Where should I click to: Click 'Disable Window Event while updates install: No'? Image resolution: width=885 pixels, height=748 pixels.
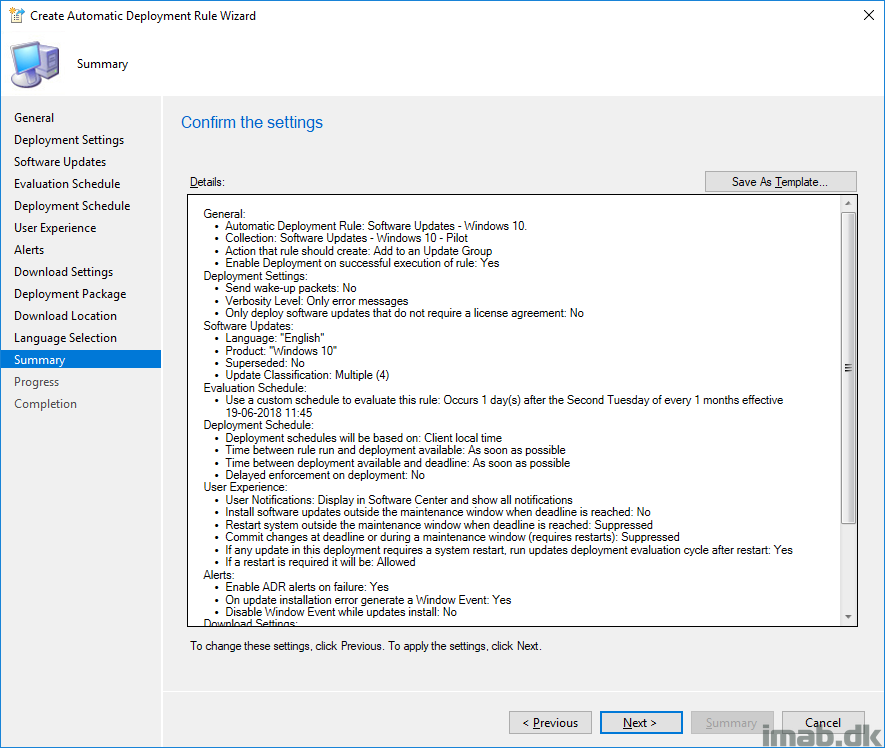[x=341, y=612]
